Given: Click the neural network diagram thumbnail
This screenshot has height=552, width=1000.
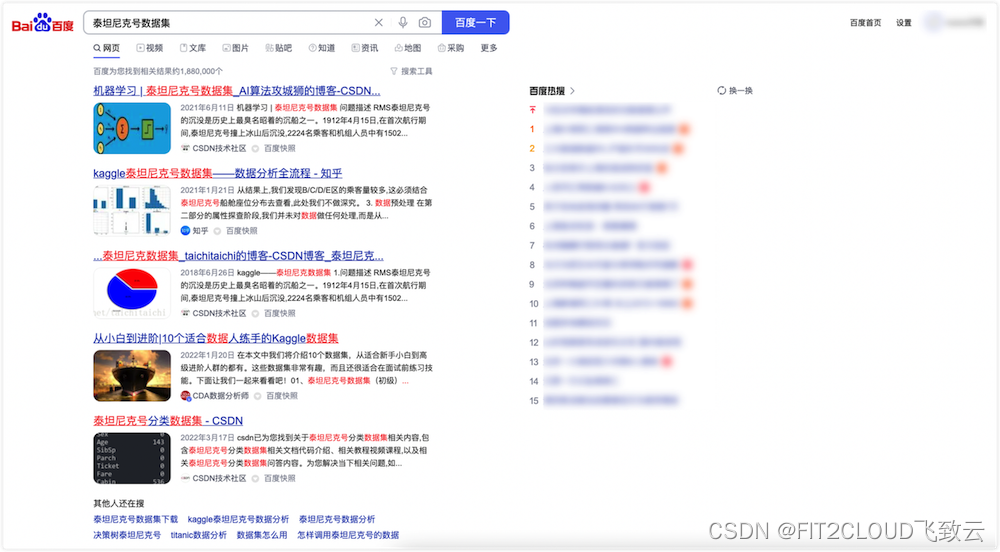Looking at the screenshot, I should [132, 128].
